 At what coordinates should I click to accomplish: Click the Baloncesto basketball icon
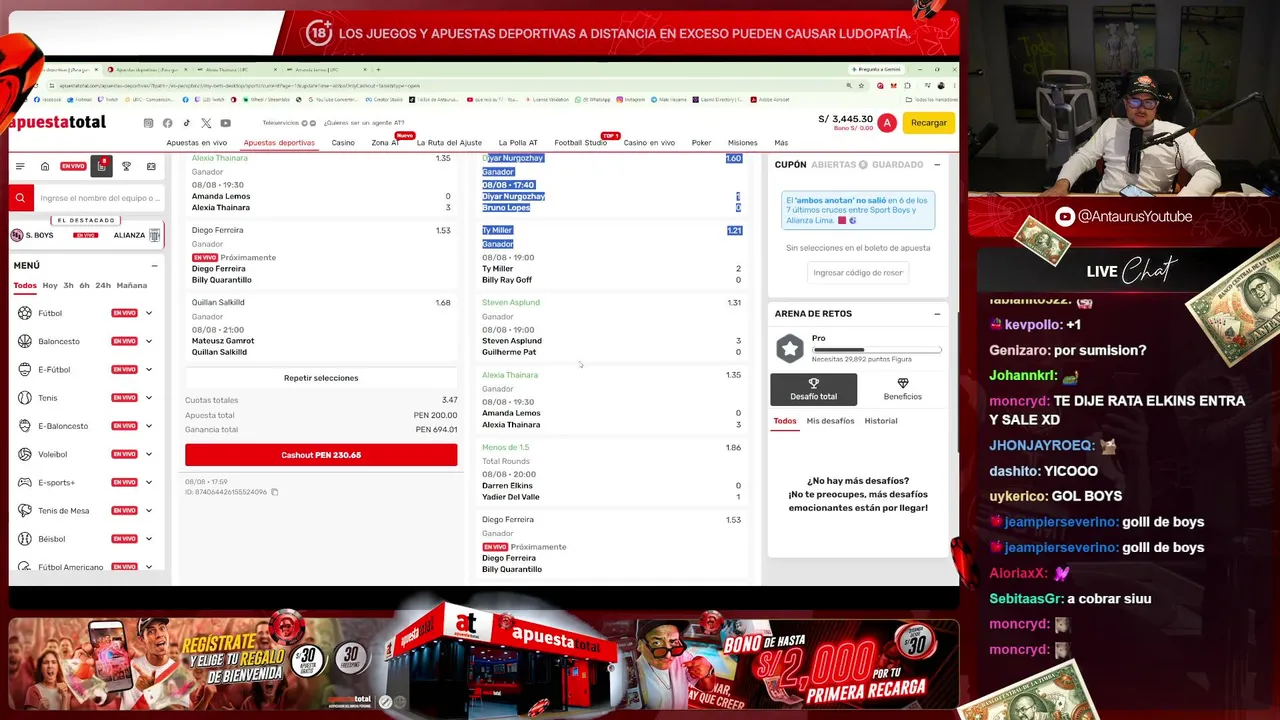(x=25, y=341)
